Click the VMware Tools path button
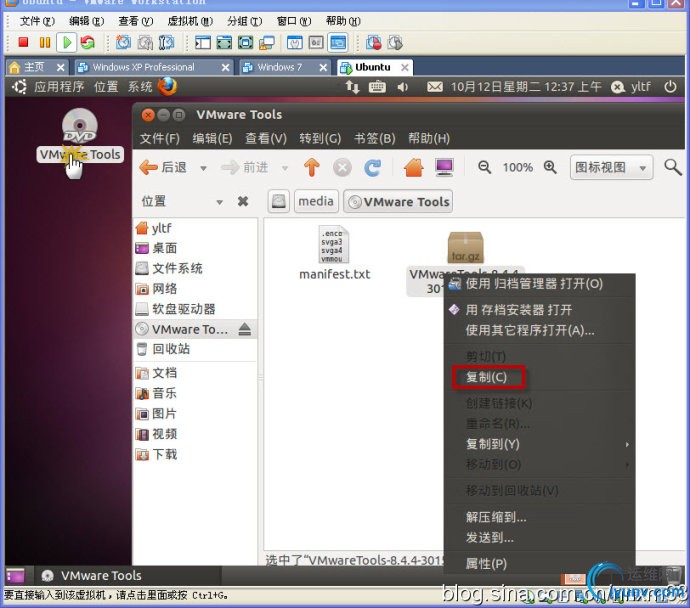The height and width of the screenshot is (608, 690). point(398,202)
